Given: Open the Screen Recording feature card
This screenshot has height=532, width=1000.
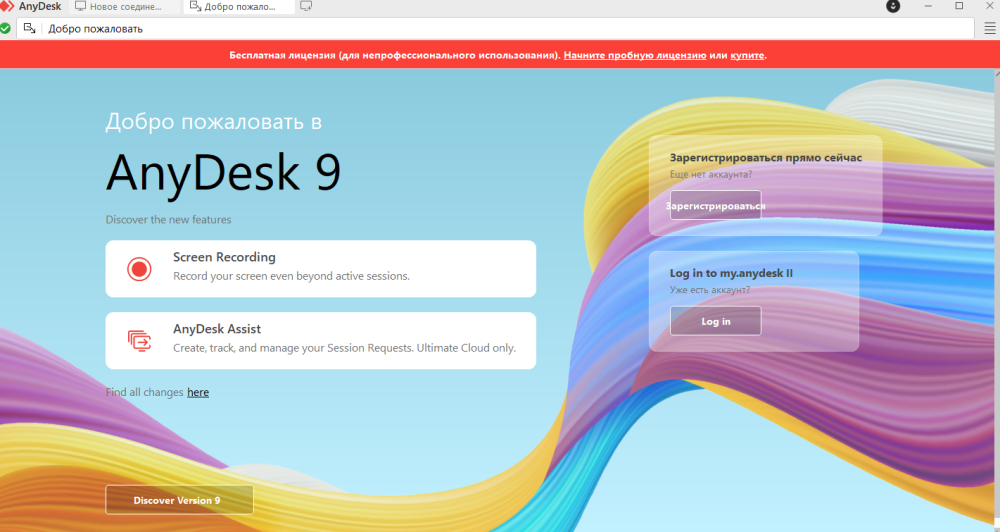Looking at the screenshot, I should [321, 269].
